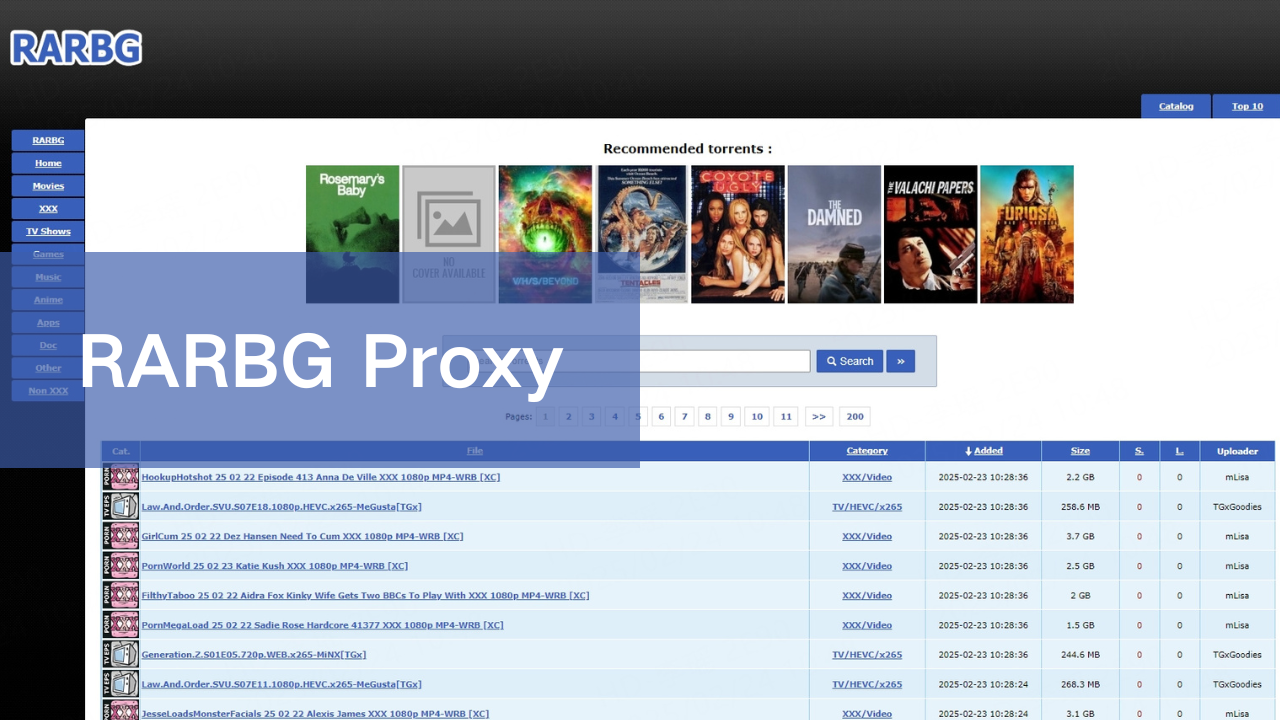Go to page 7
1280x720 pixels.
pos(684,416)
